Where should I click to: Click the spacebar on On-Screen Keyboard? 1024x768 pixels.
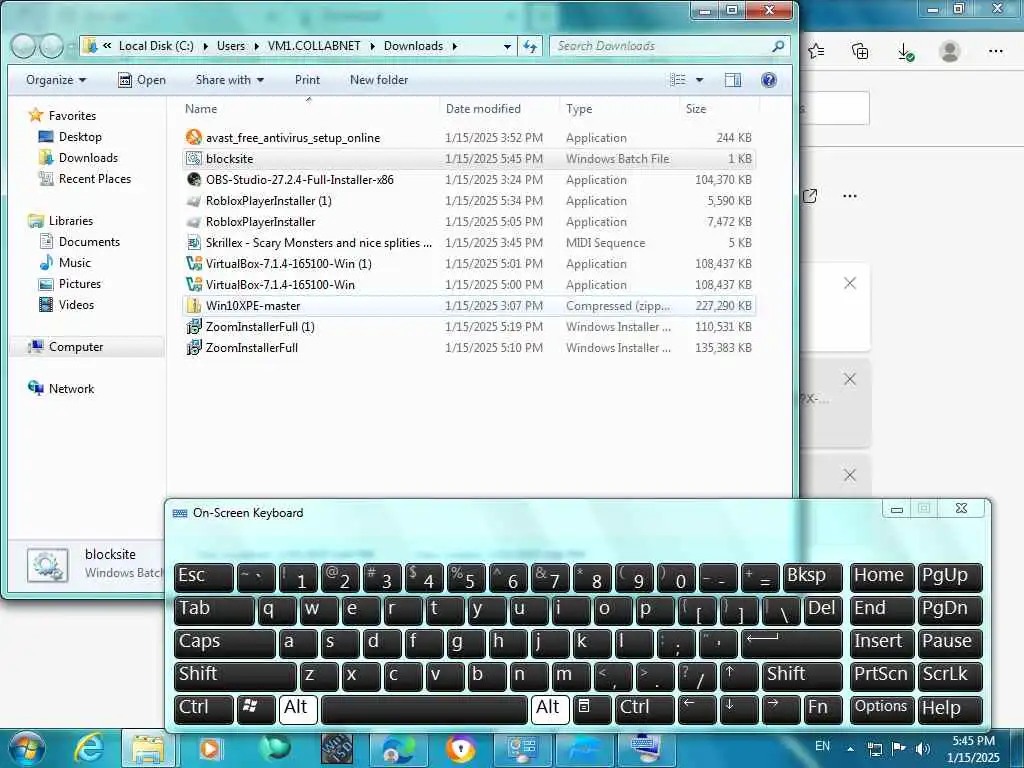(x=424, y=708)
